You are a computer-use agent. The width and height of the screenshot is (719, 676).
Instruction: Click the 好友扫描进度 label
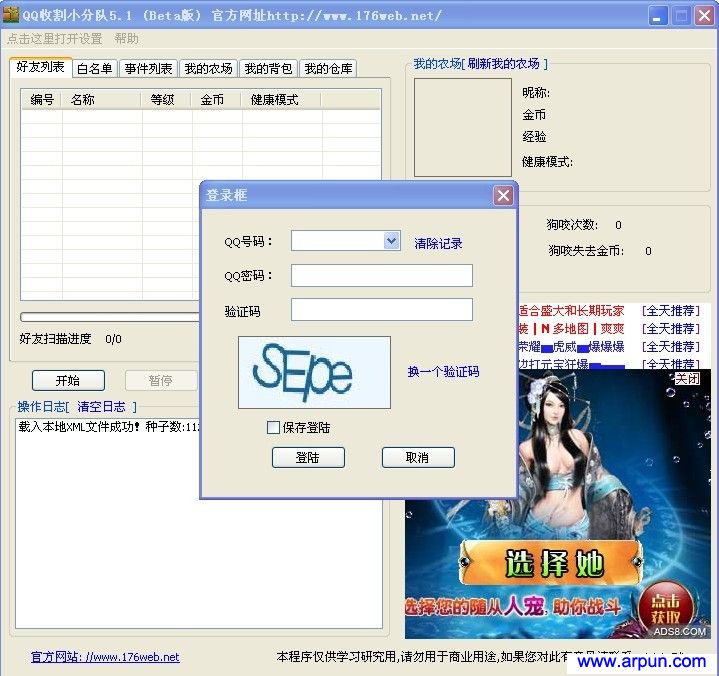[x=55, y=339]
